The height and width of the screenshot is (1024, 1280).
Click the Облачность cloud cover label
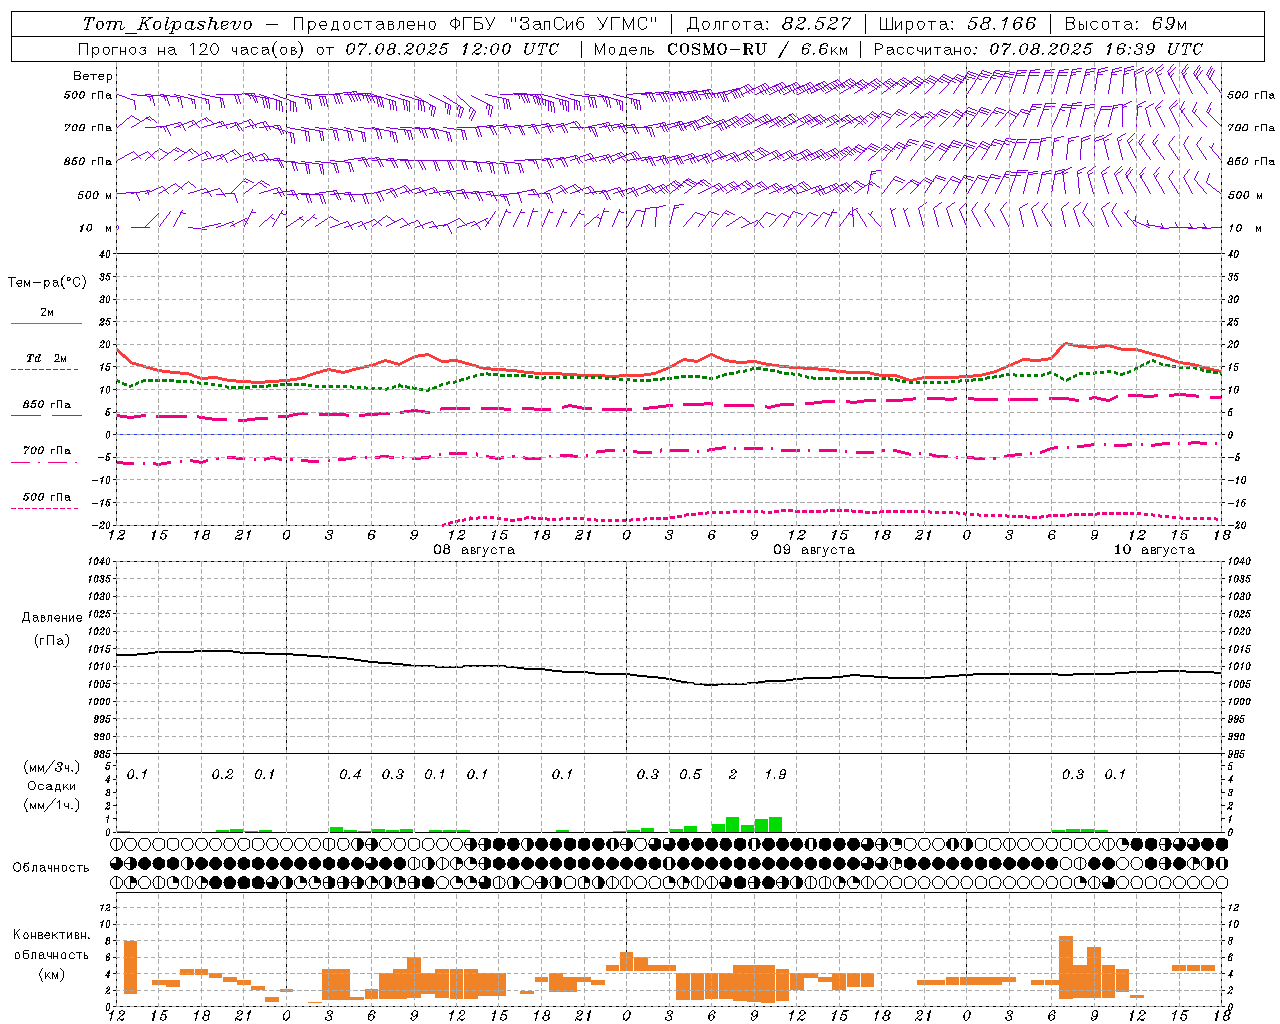coord(51,867)
